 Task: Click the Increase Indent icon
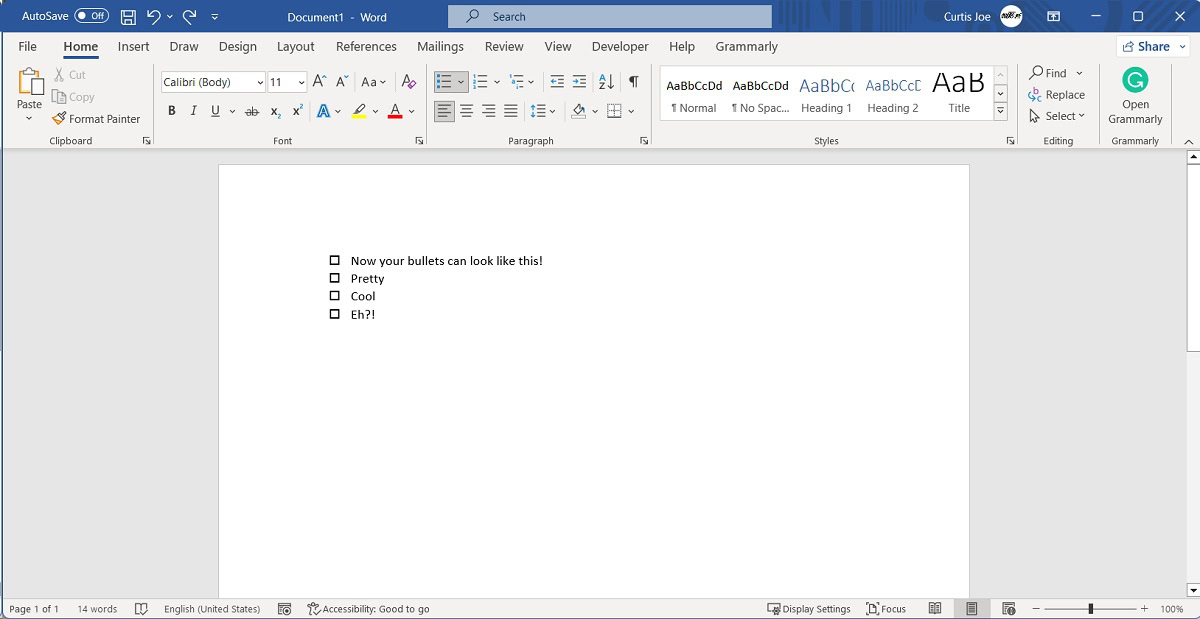click(579, 82)
